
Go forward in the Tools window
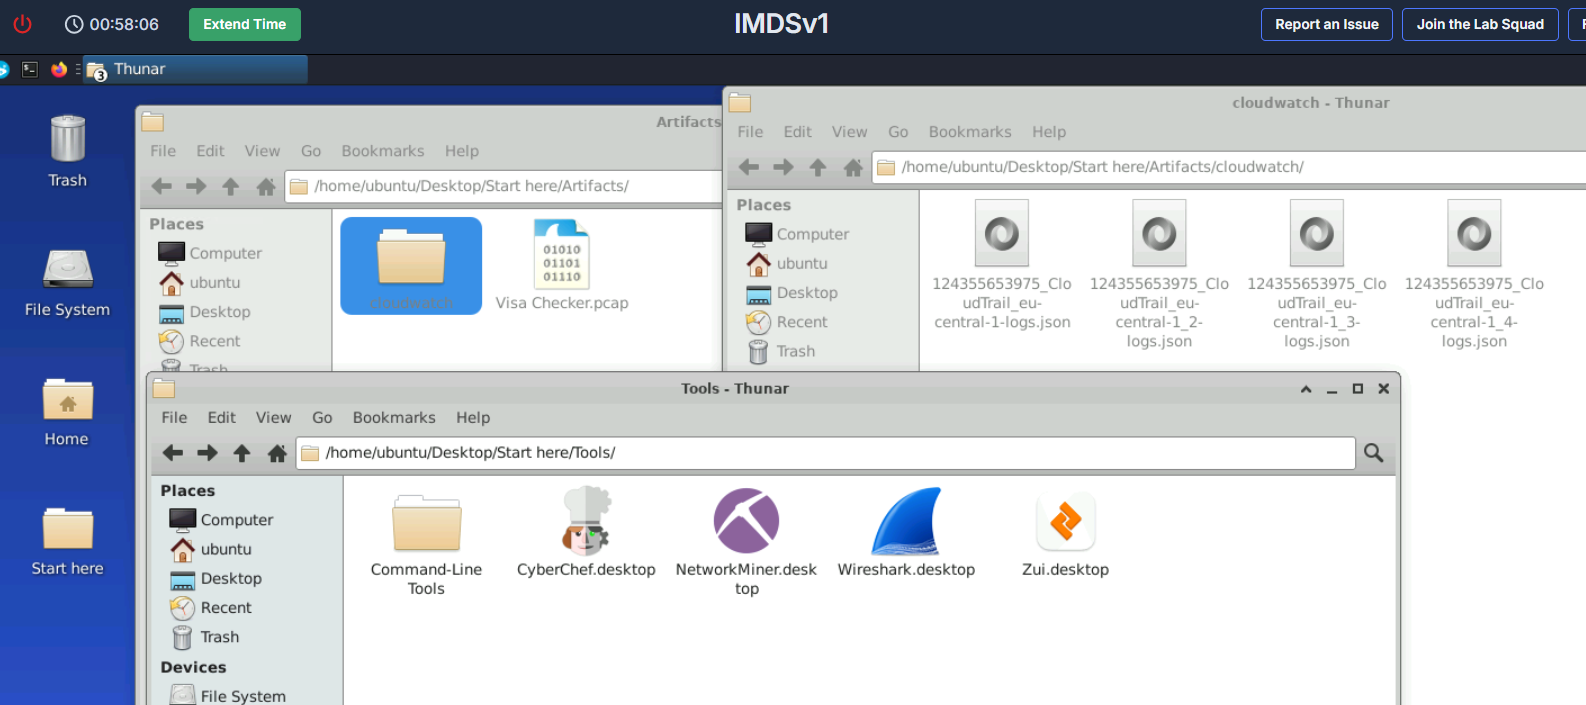tap(207, 453)
